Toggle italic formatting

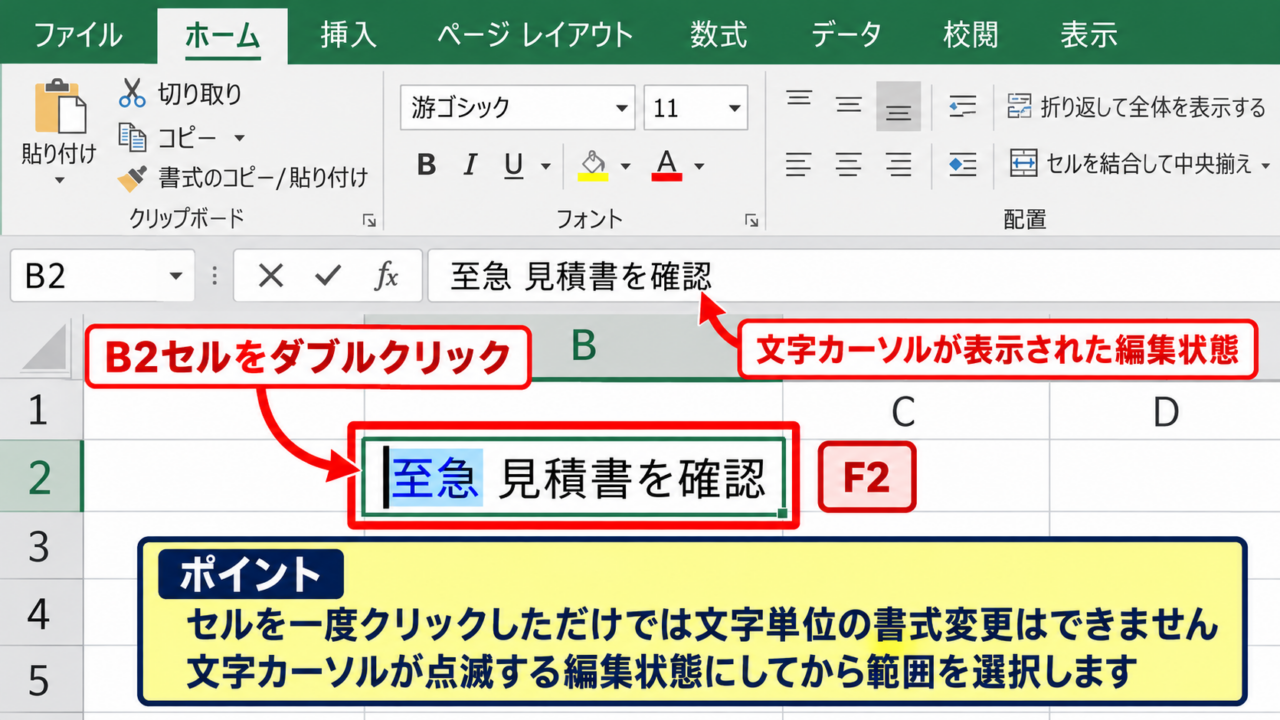[470, 165]
